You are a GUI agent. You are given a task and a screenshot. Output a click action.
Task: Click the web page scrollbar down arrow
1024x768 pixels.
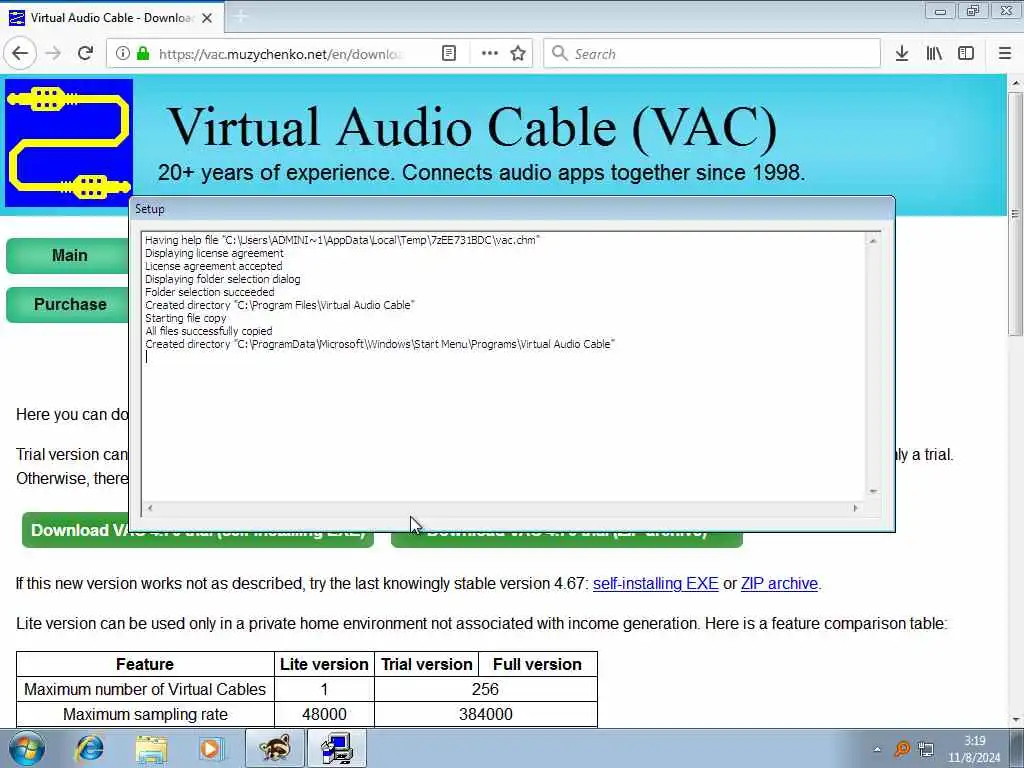click(x=1016, y=720)
